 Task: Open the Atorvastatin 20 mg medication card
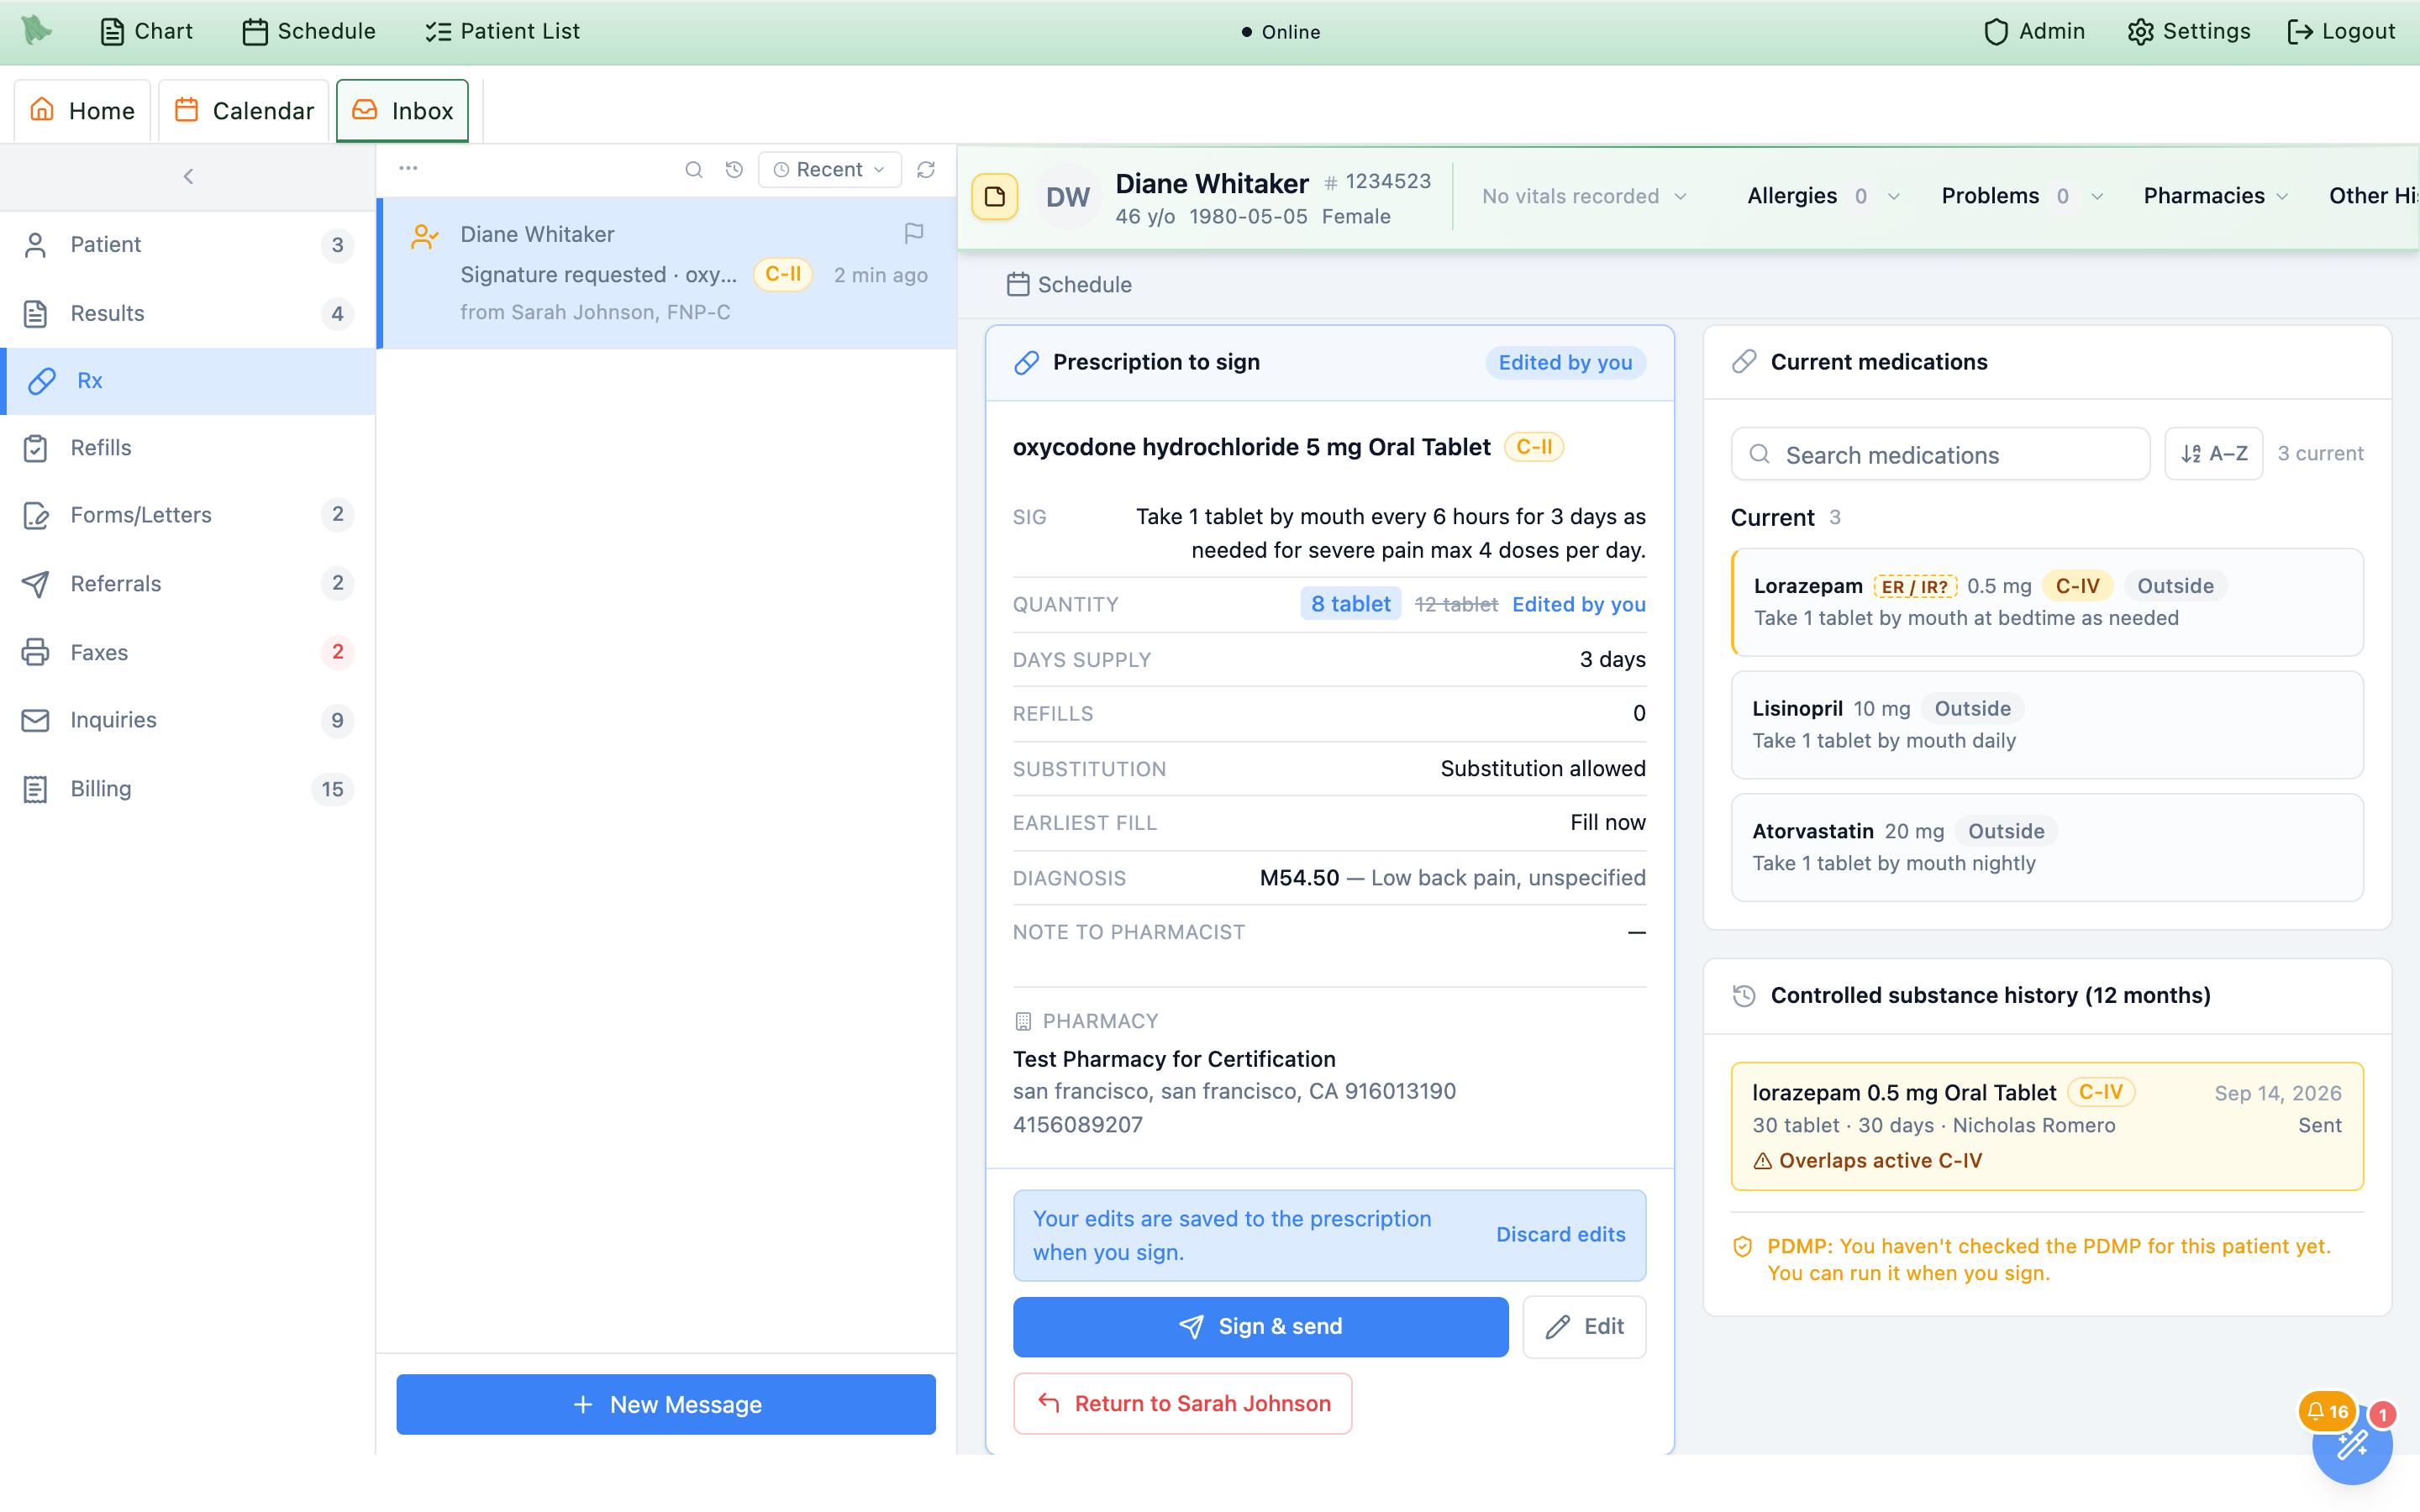tap(2047, 847)
